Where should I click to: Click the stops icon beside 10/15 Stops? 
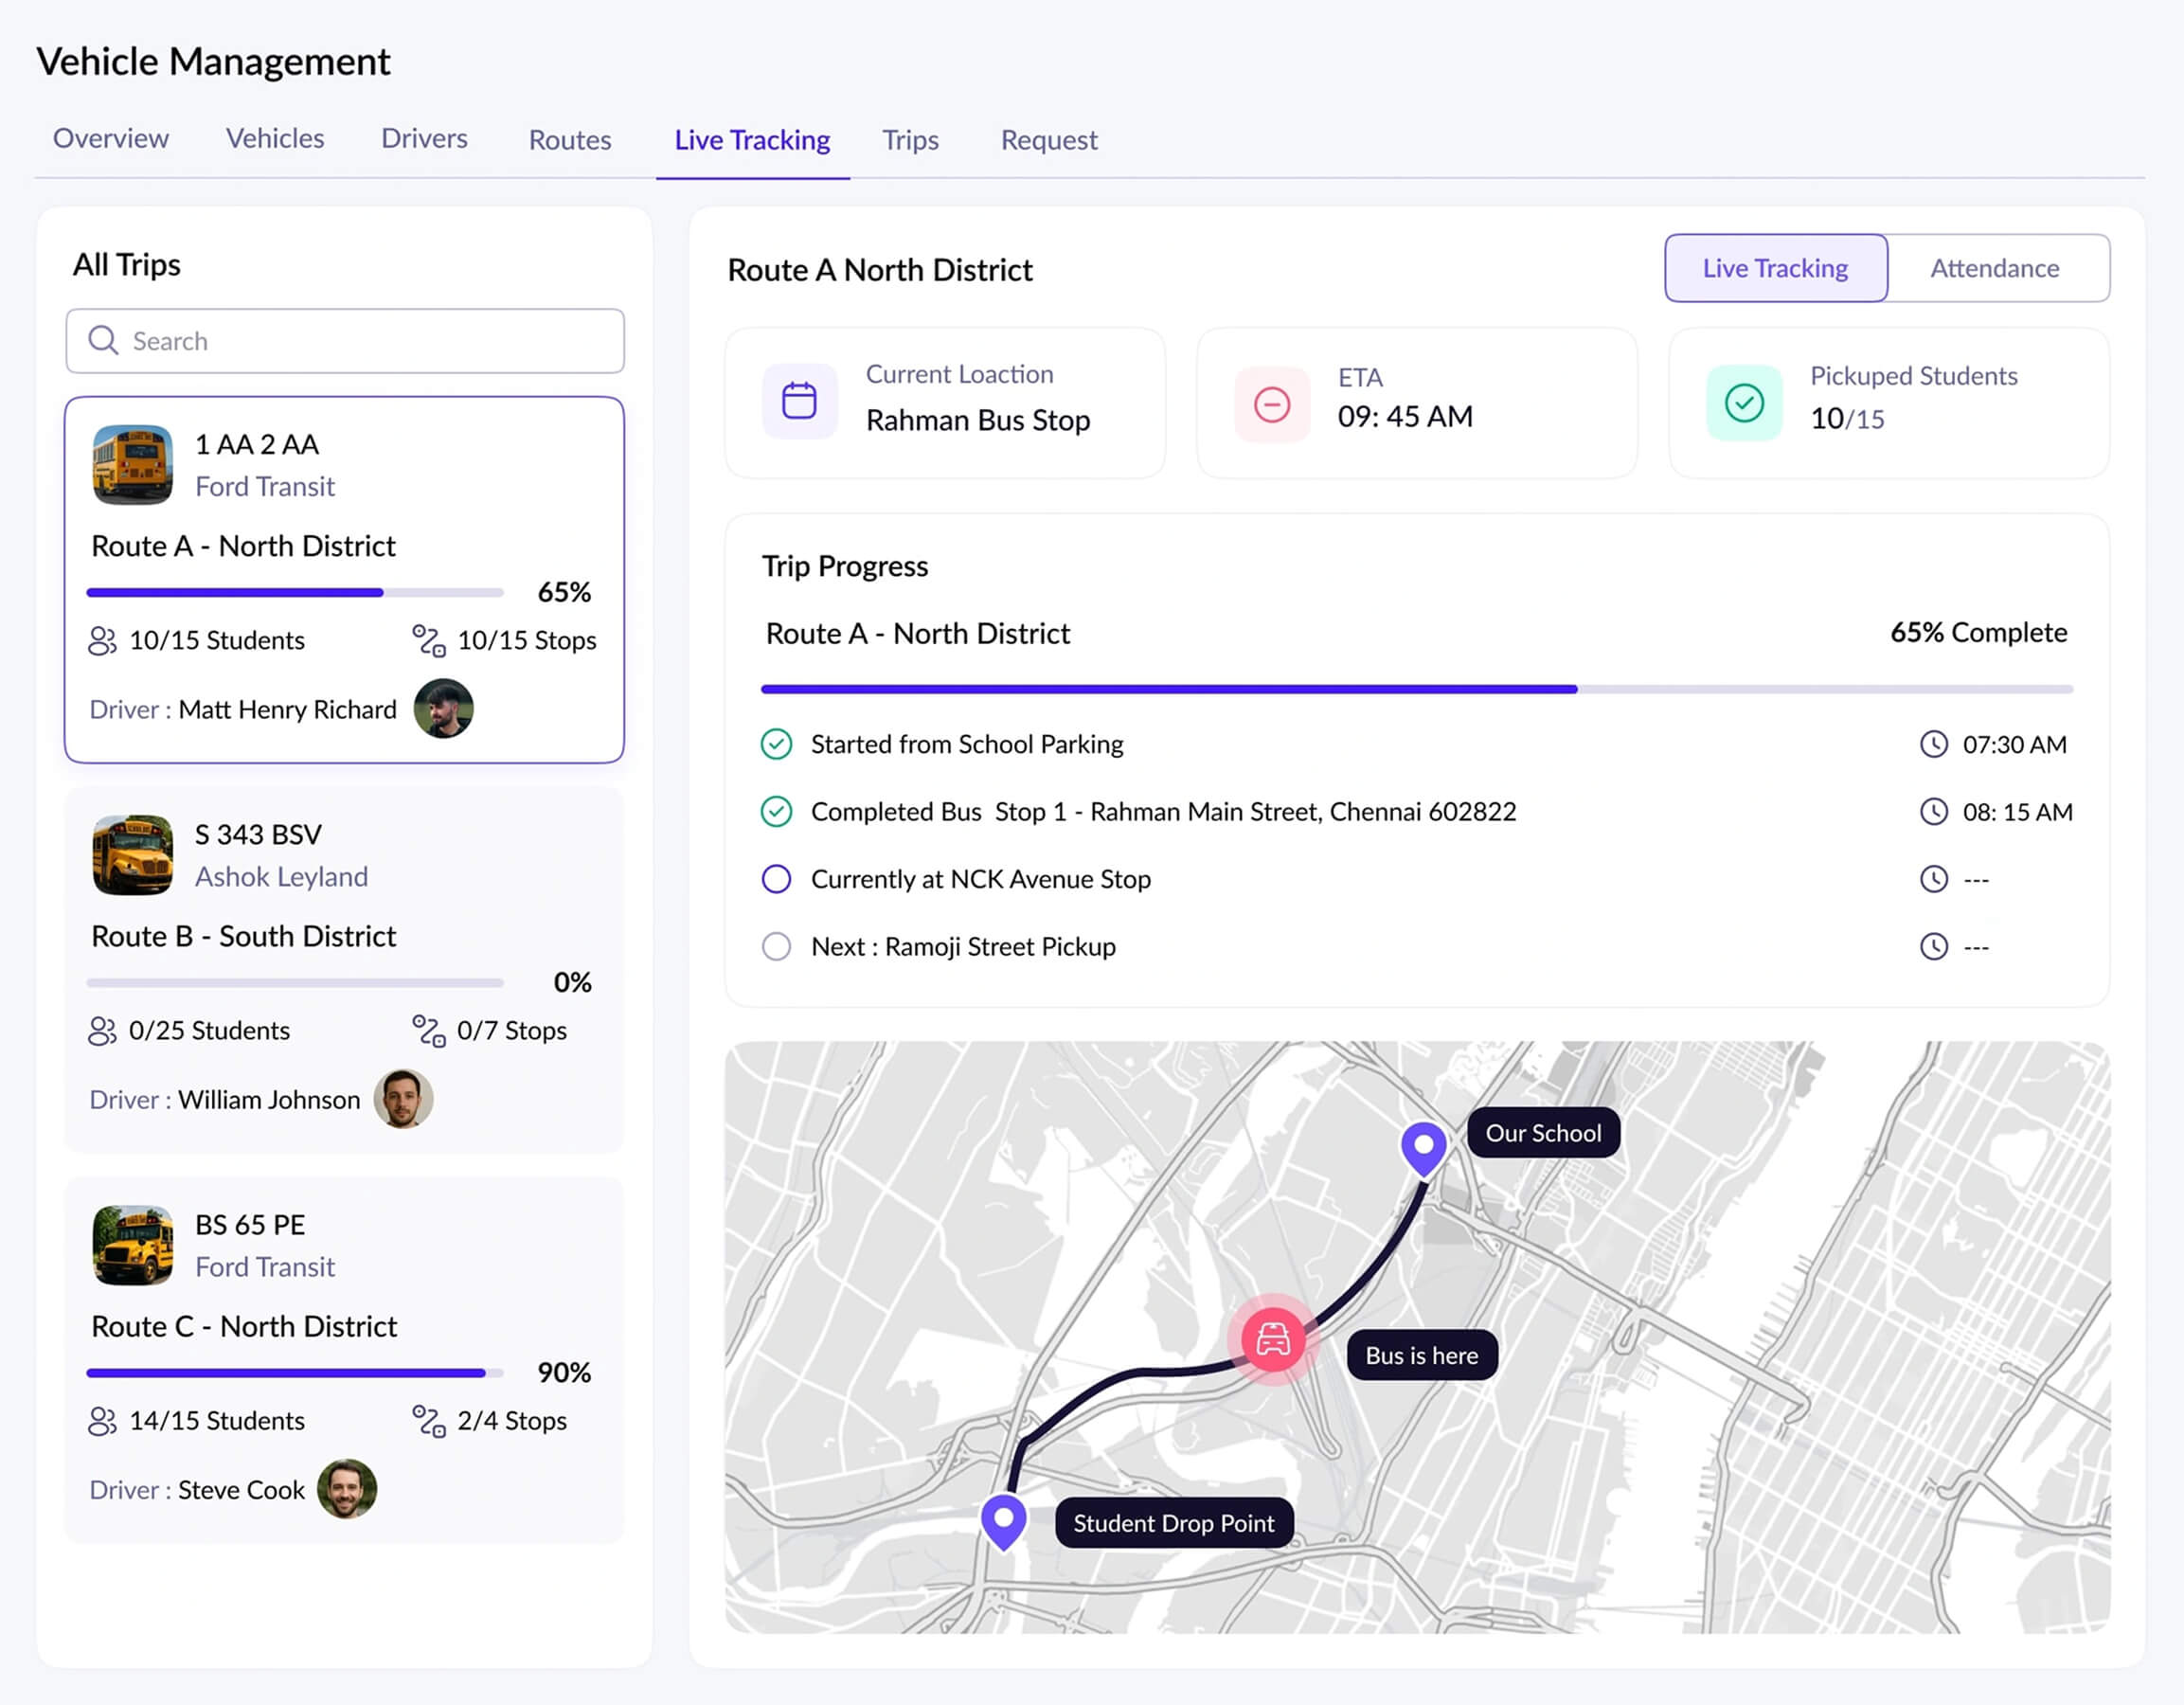click(x=429, y=640)
